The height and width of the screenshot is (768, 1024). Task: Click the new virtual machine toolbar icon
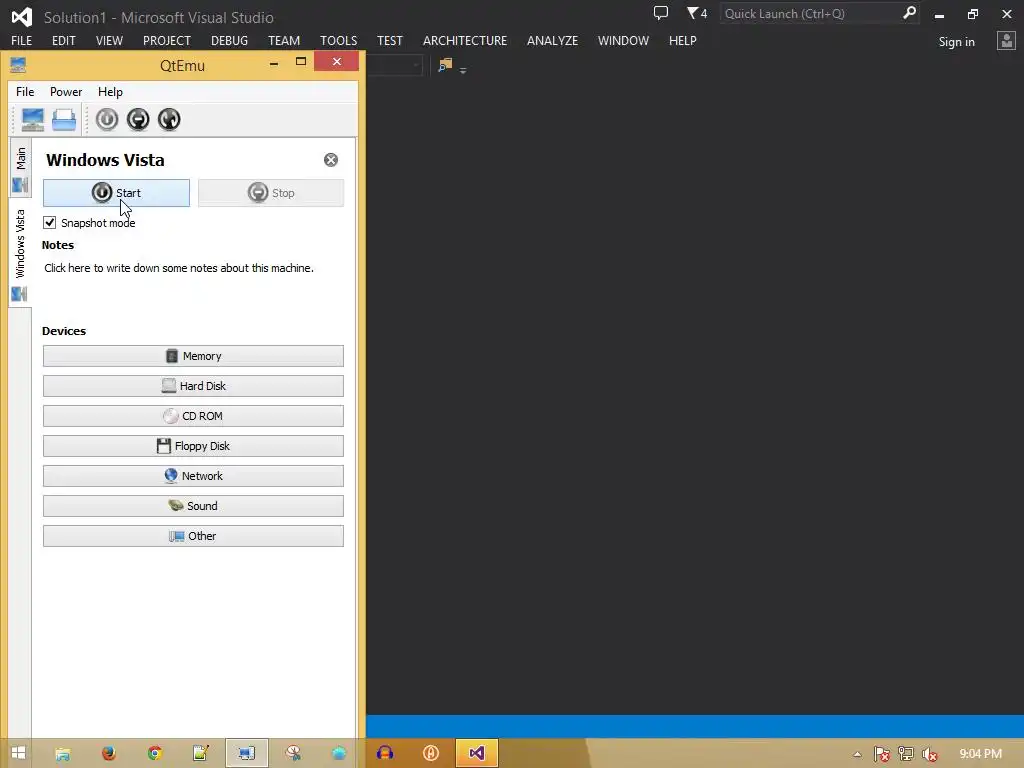(33, 120)
